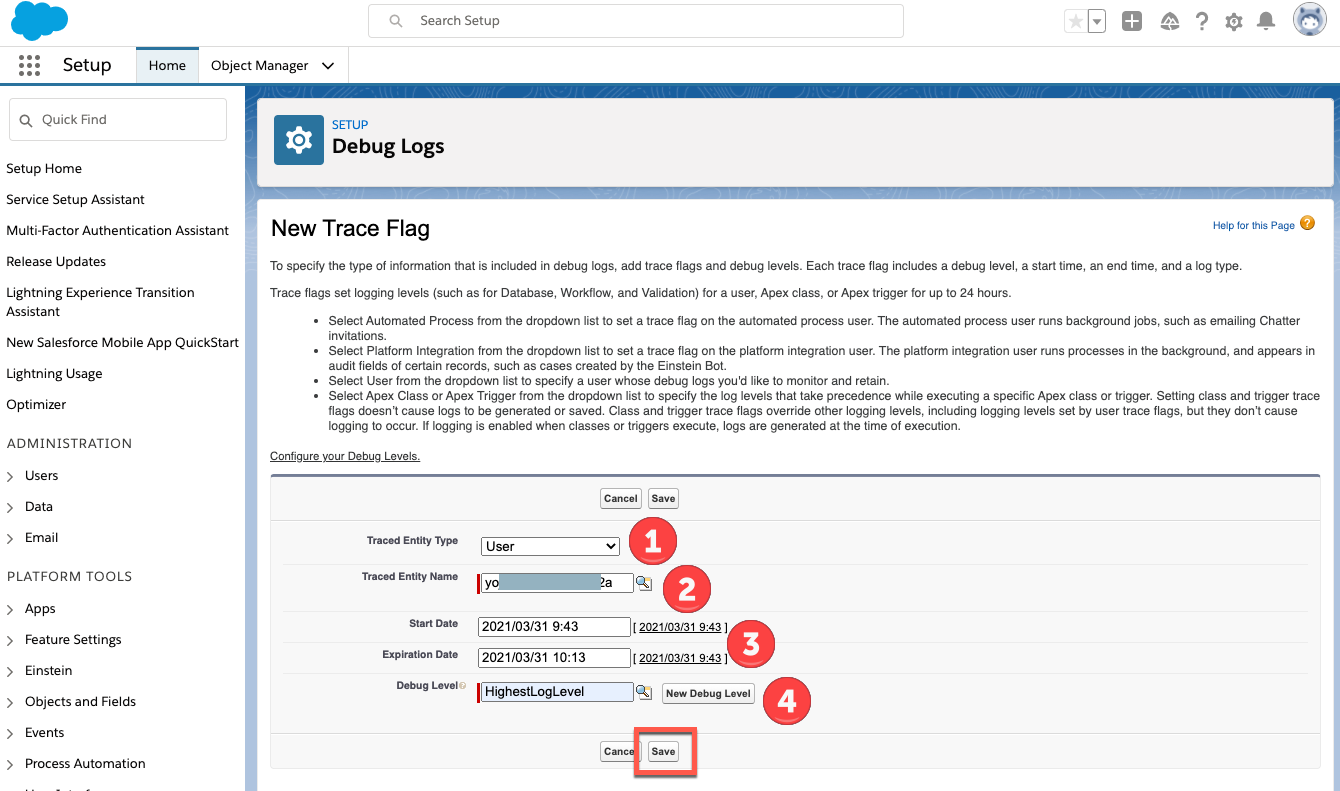The image size is (1340, 791).
Task: Expand the Favorites list dropdown arrow
Action: pyautogui.click(x=1097, y=21)
